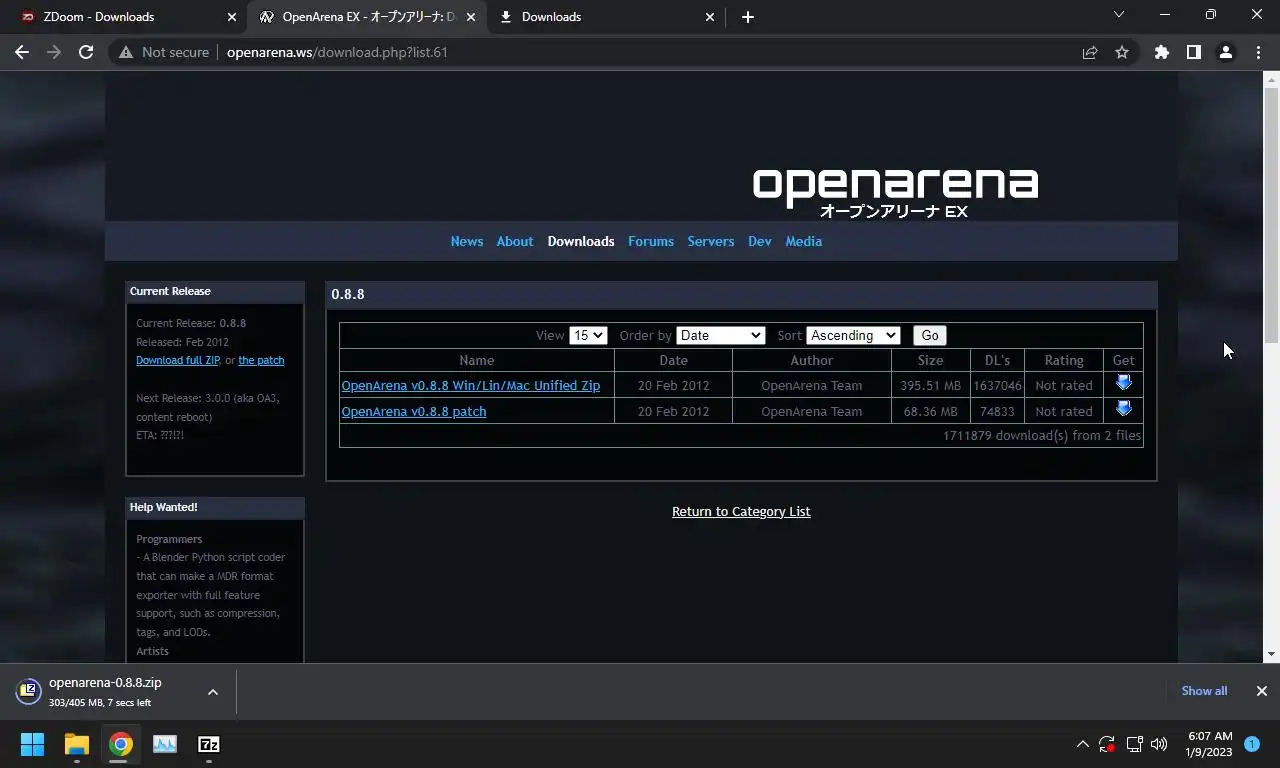
Task: Open the 7-Zip taskbar app
Action: pyautogui.click(x=209, y=744)
